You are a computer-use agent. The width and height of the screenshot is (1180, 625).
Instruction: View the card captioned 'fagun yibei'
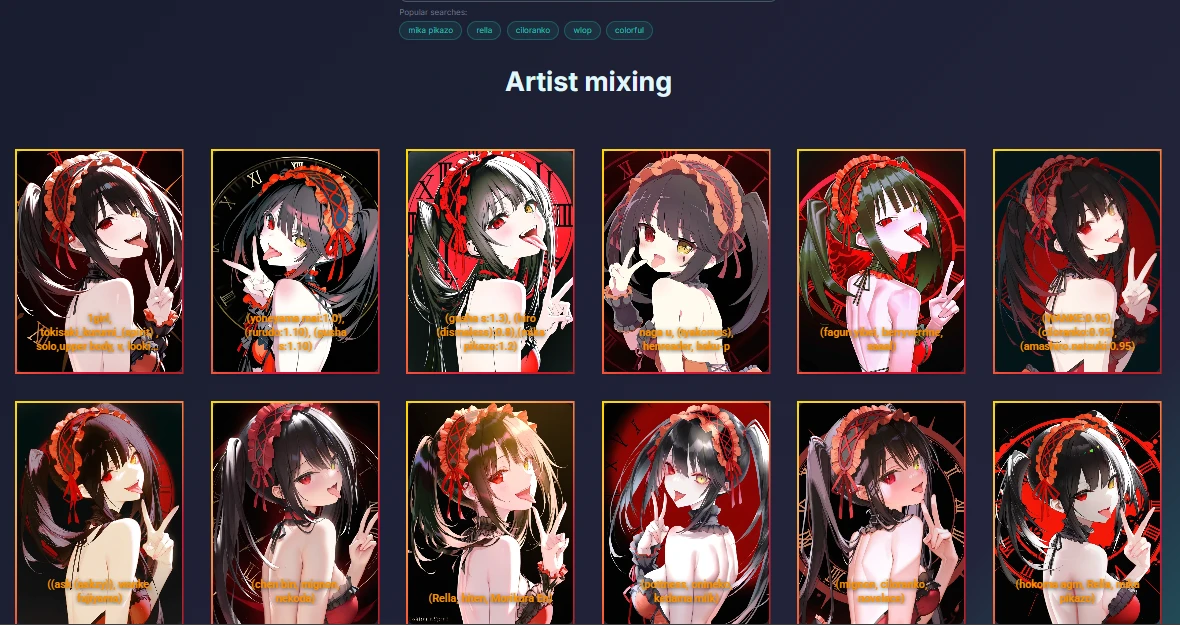pyautogui.click(x=881, y=261)
